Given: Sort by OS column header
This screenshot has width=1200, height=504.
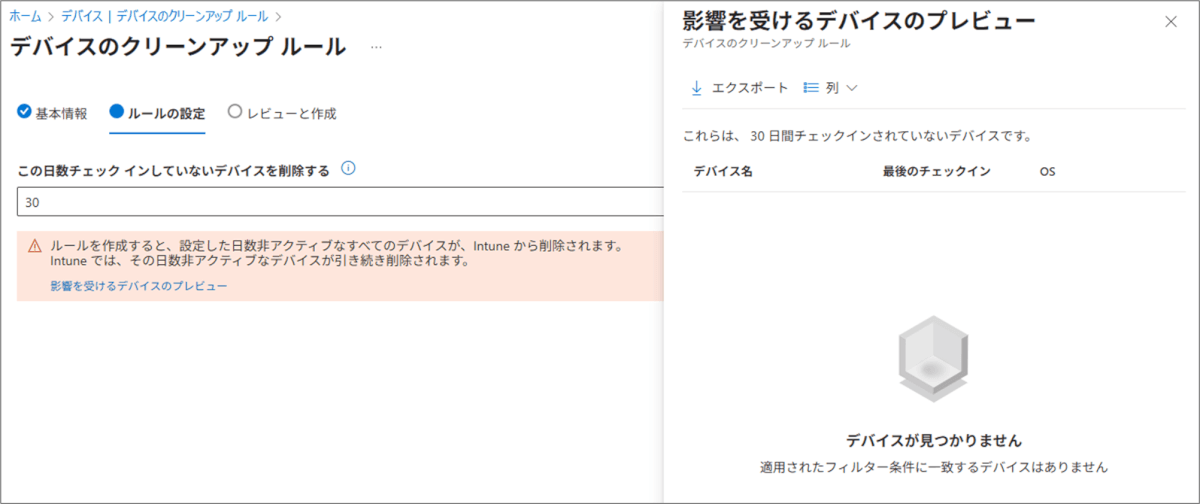Looking at the screenshot, I should click(x=1048, y=171).
